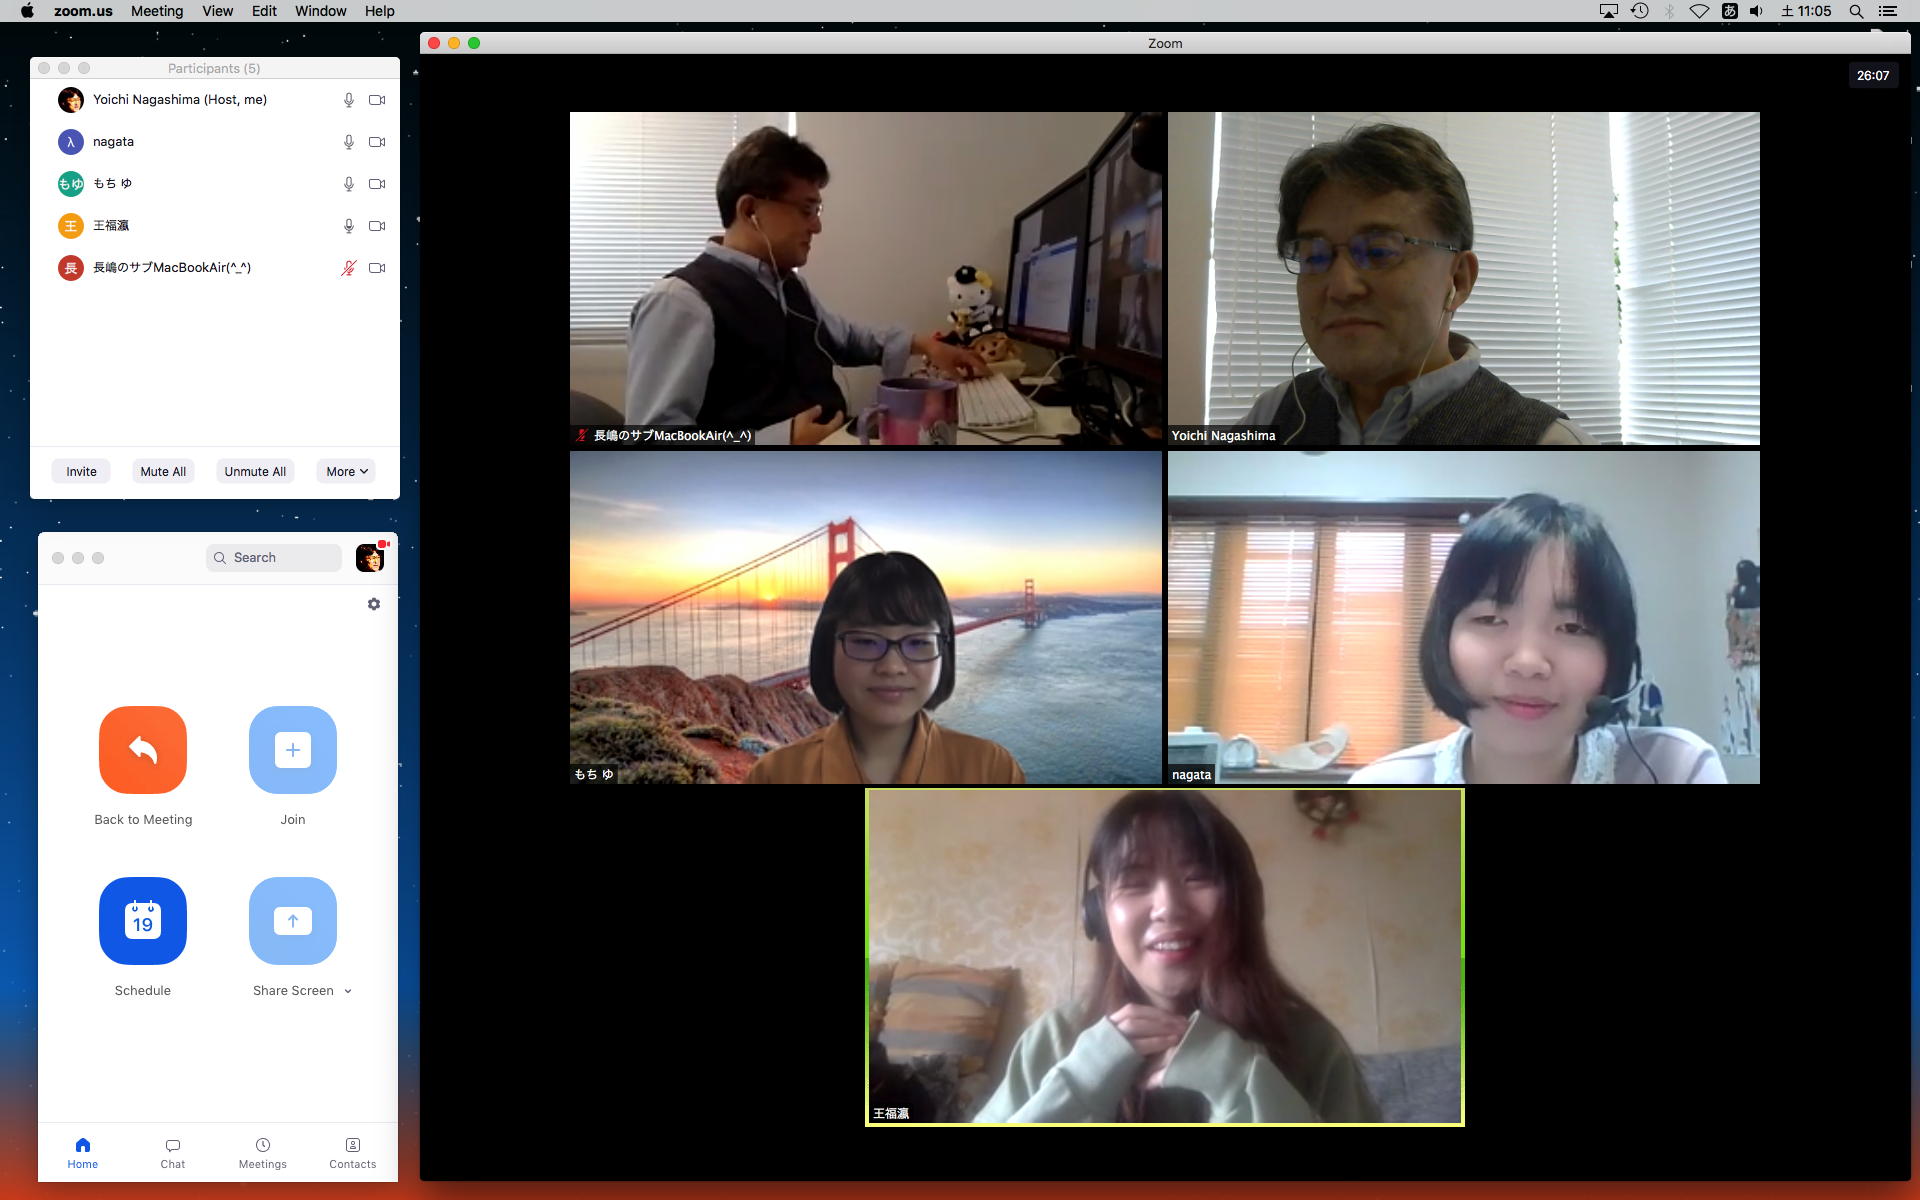
Task: Open the settings gear in Zoom home
Action: click(374, 604)
